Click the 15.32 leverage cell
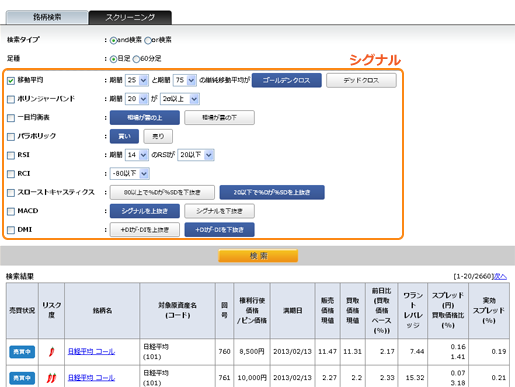Viewport: 515px width, 387px height. (x=414, y=378)
